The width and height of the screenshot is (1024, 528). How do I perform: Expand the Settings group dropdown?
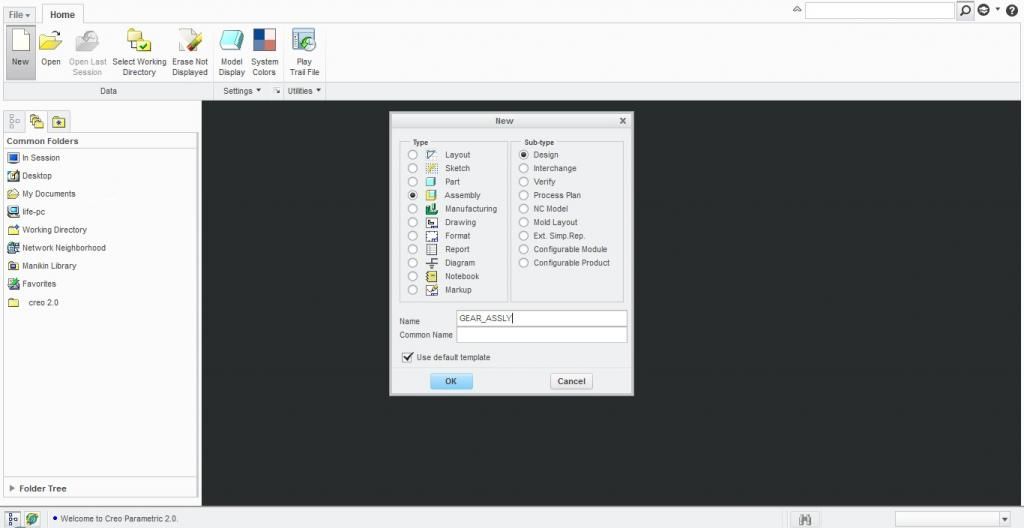point(242,91)
